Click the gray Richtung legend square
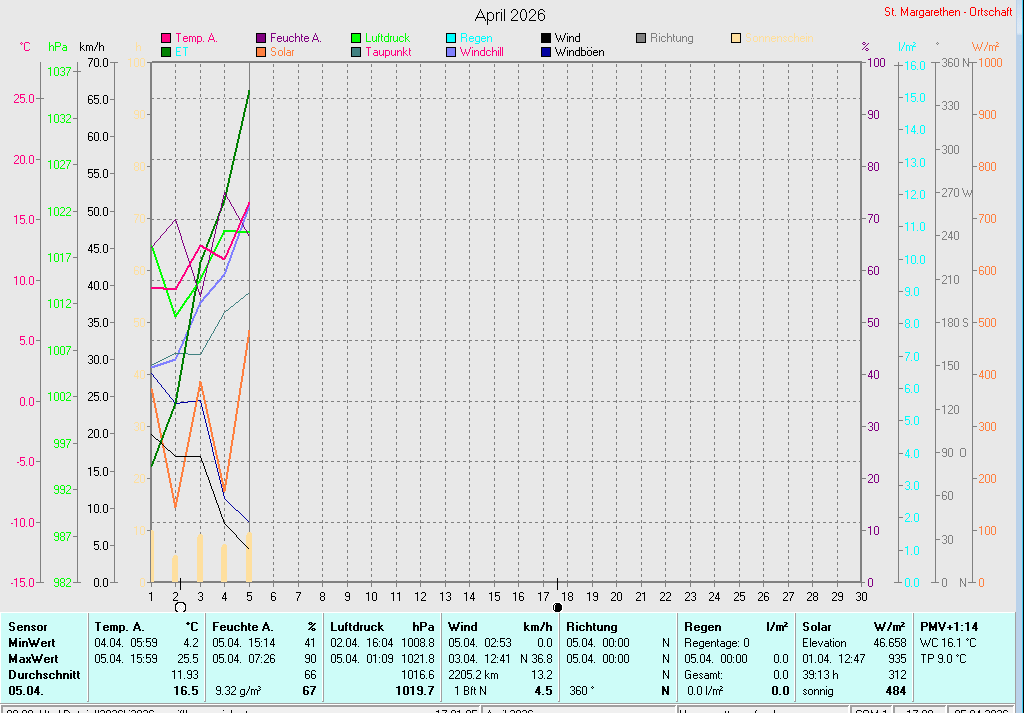The height and width of the screenshot is (713, 1024). 641,38
